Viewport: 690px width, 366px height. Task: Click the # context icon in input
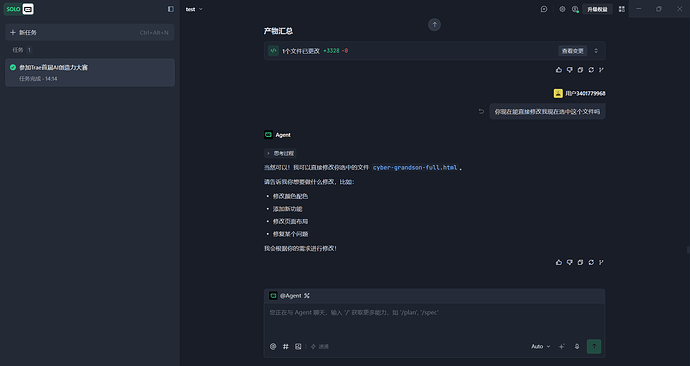pyautogui.click(x=286, y=347)
